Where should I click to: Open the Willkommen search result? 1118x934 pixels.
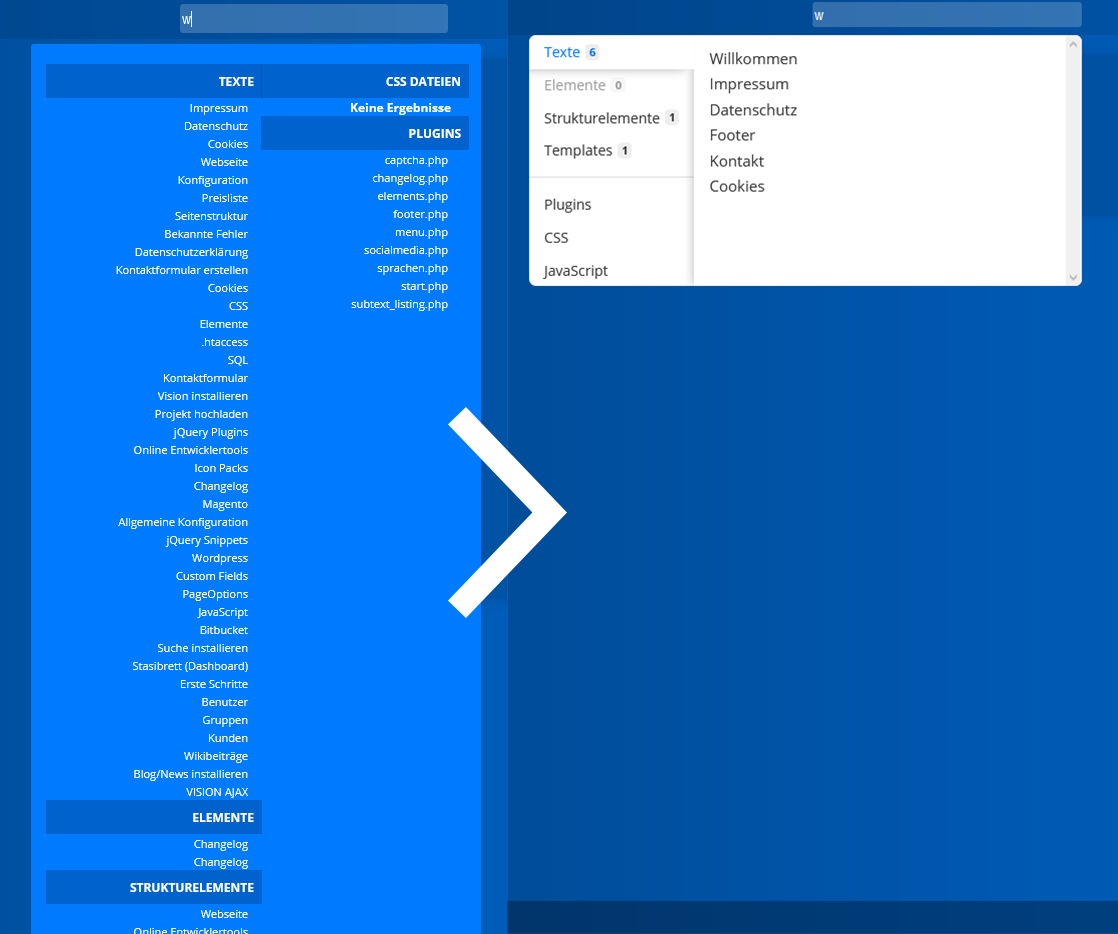(753, 59)
